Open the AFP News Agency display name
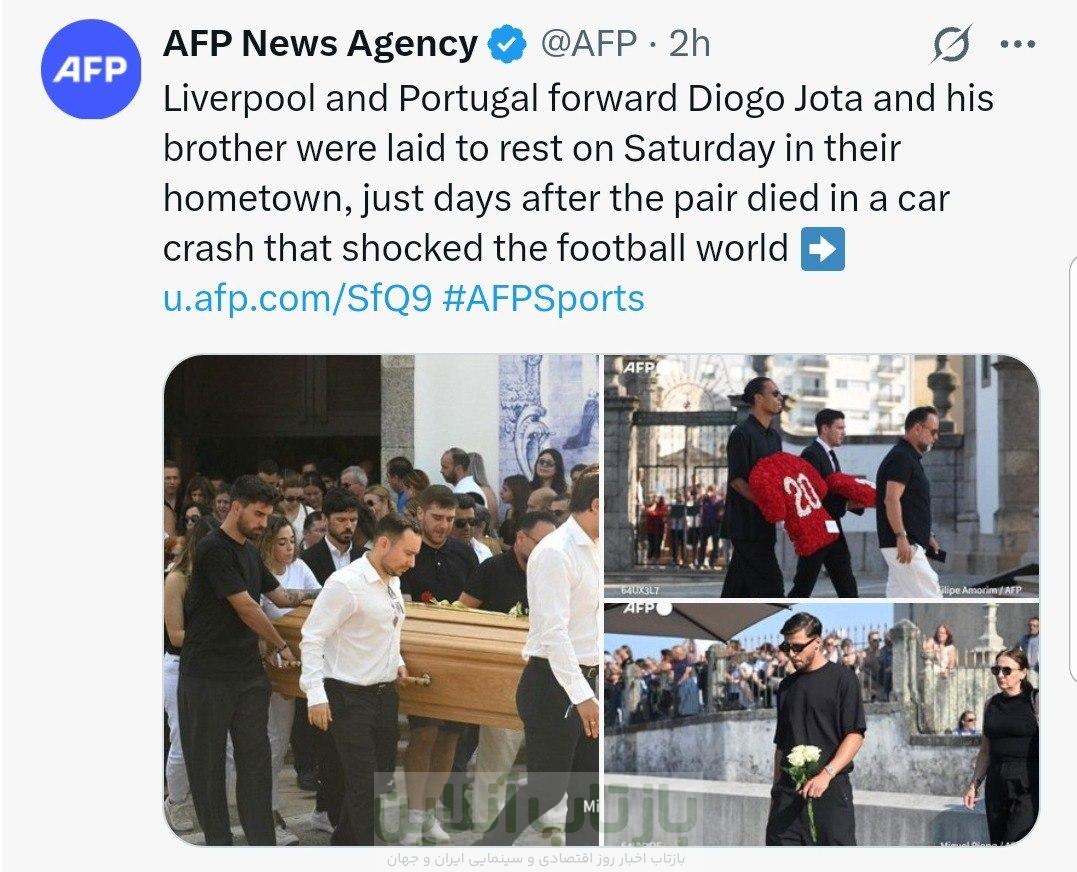 point(320,43)
